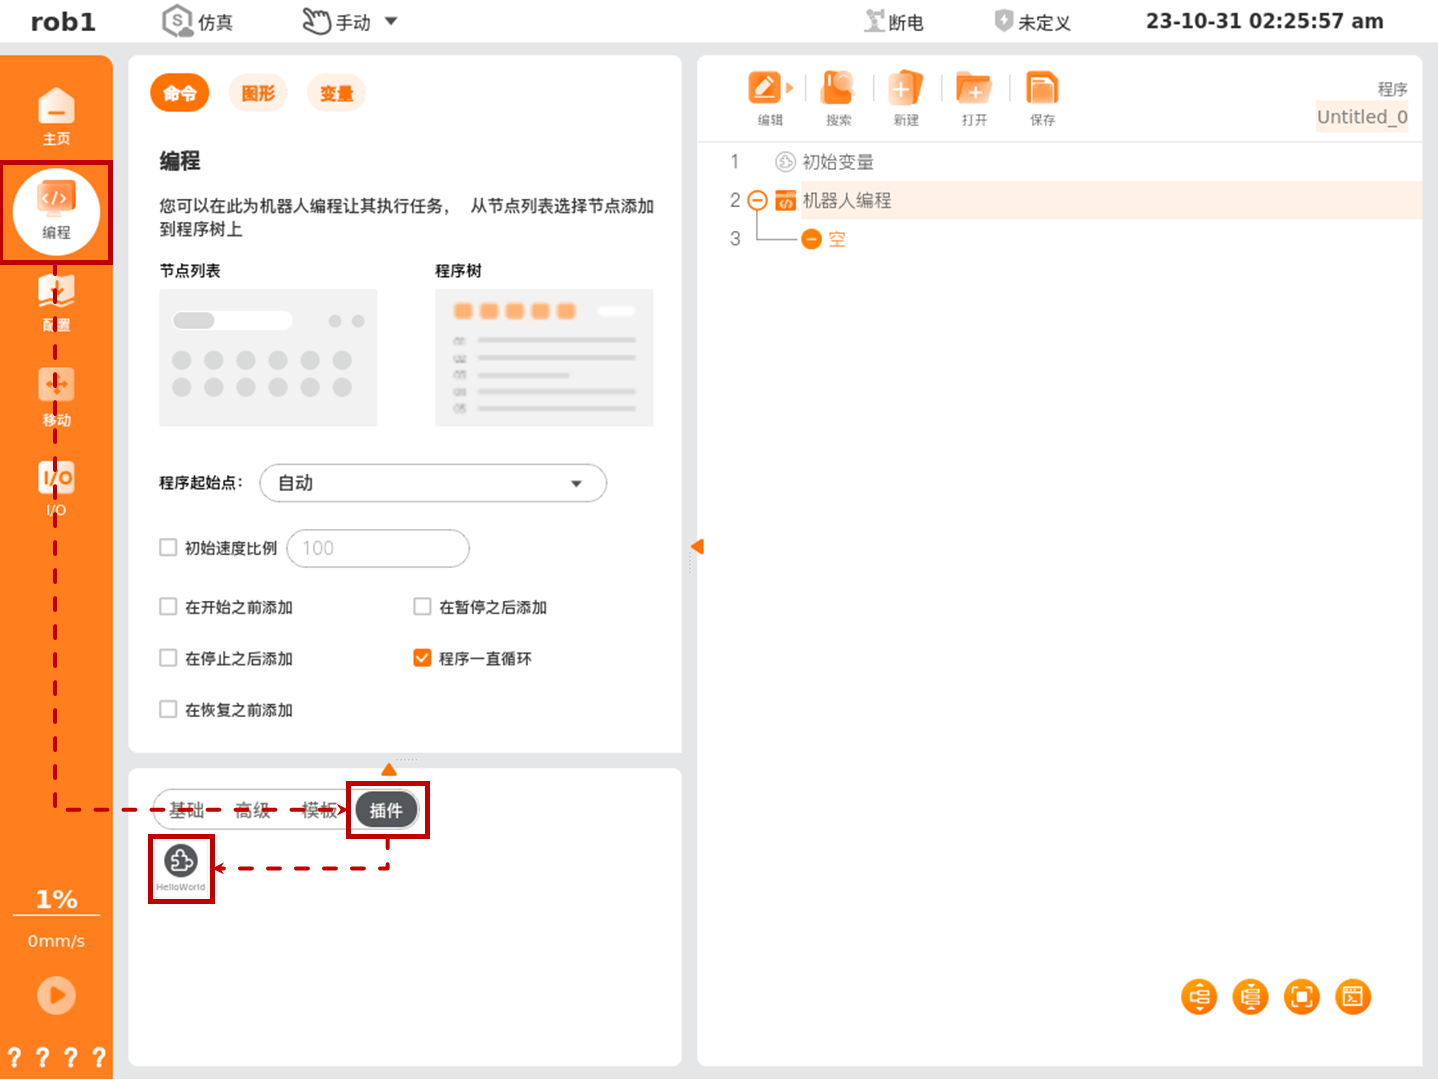The height and width of the screenshot is (1080, 1438).
Task: Click the 编辑 edit toolbar icon
Action: [770, 98]
